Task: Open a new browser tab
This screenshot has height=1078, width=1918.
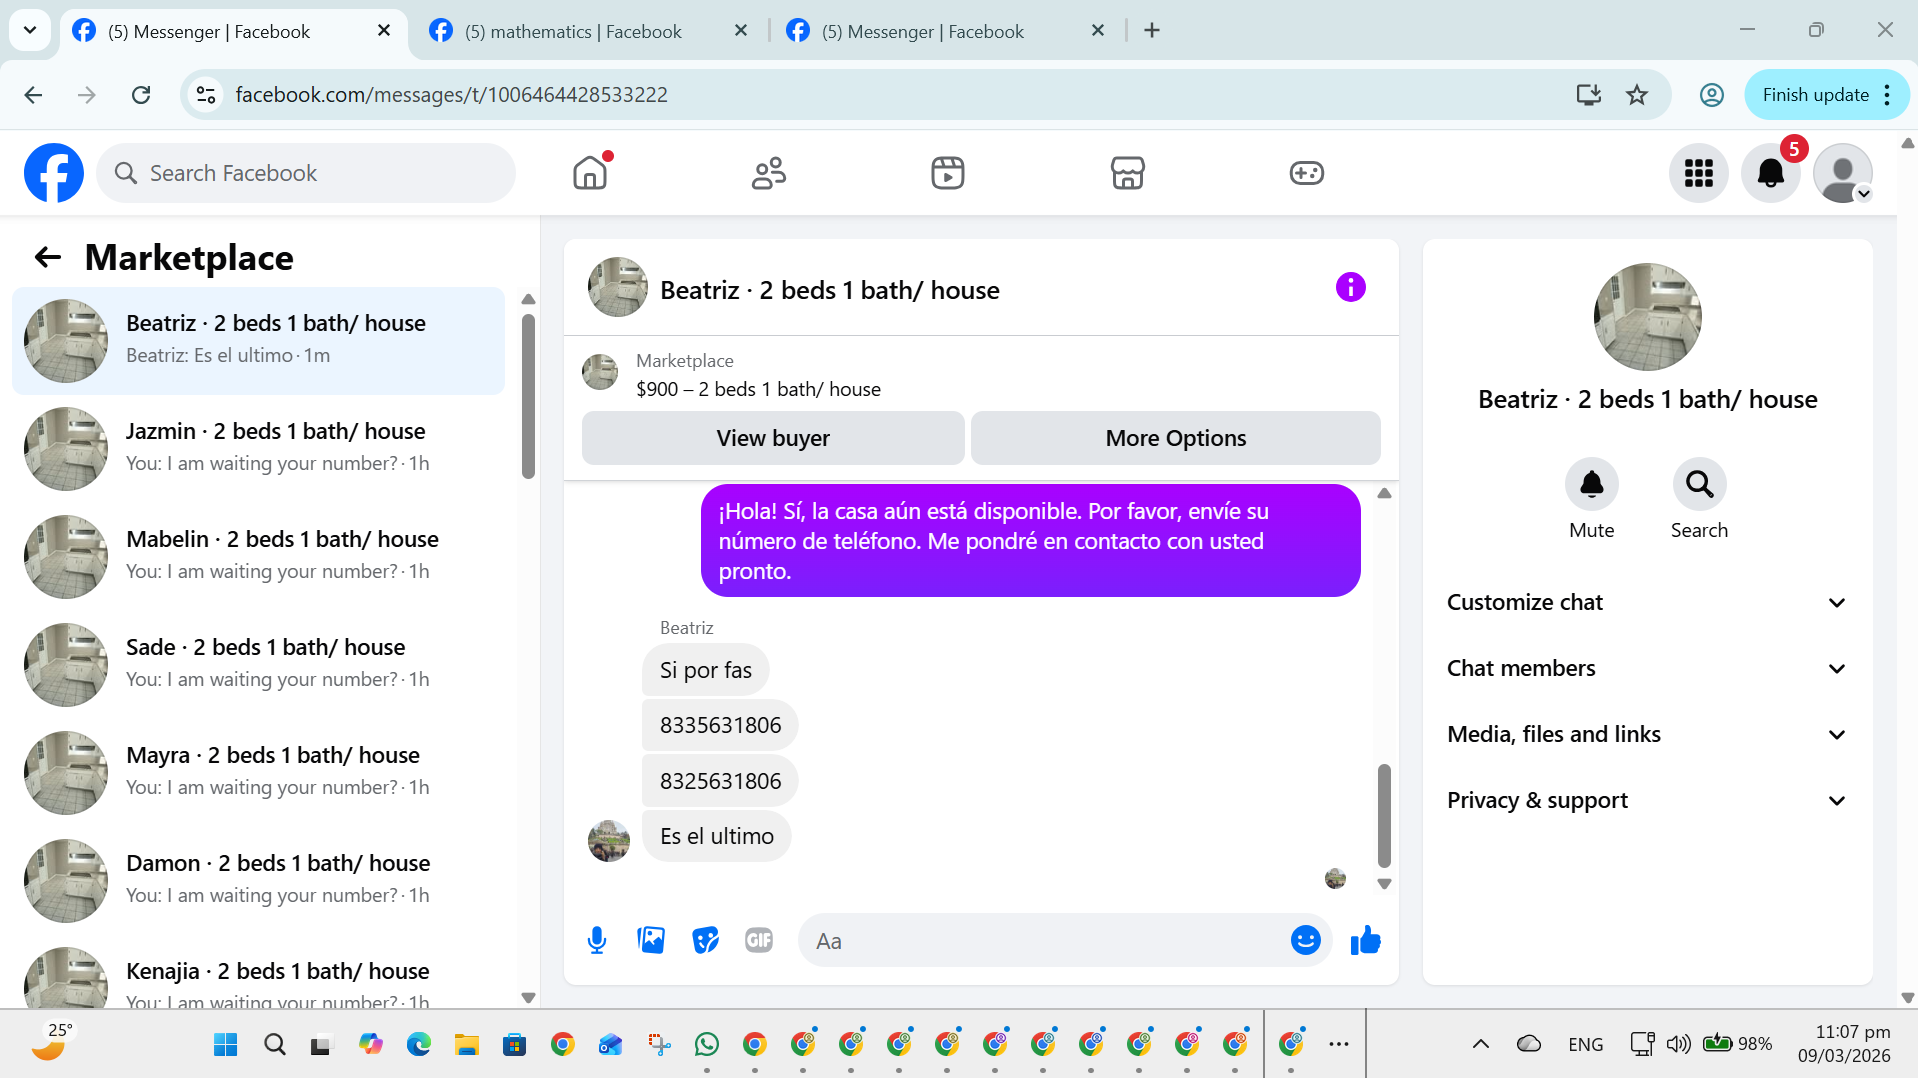Action: 1152,31
